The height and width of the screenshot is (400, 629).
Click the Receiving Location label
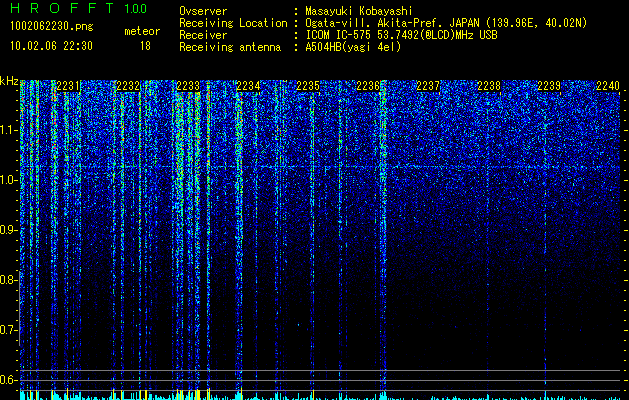[x=233, y=23]
